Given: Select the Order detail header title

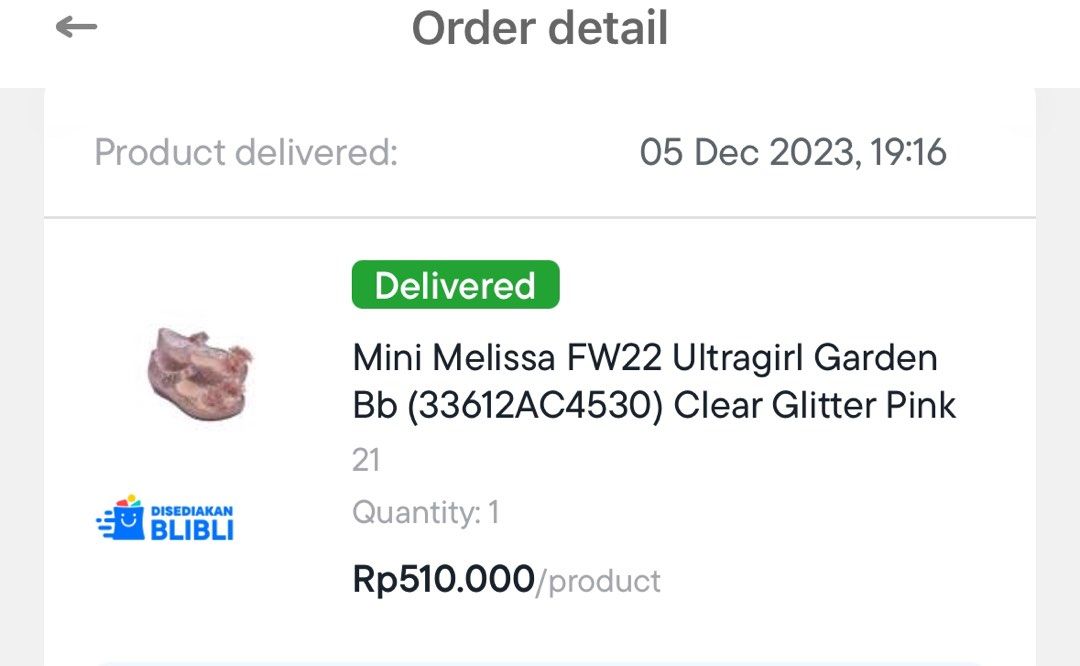Looking at the screenshot, I should pyautogui.click(x=540, y=29).
